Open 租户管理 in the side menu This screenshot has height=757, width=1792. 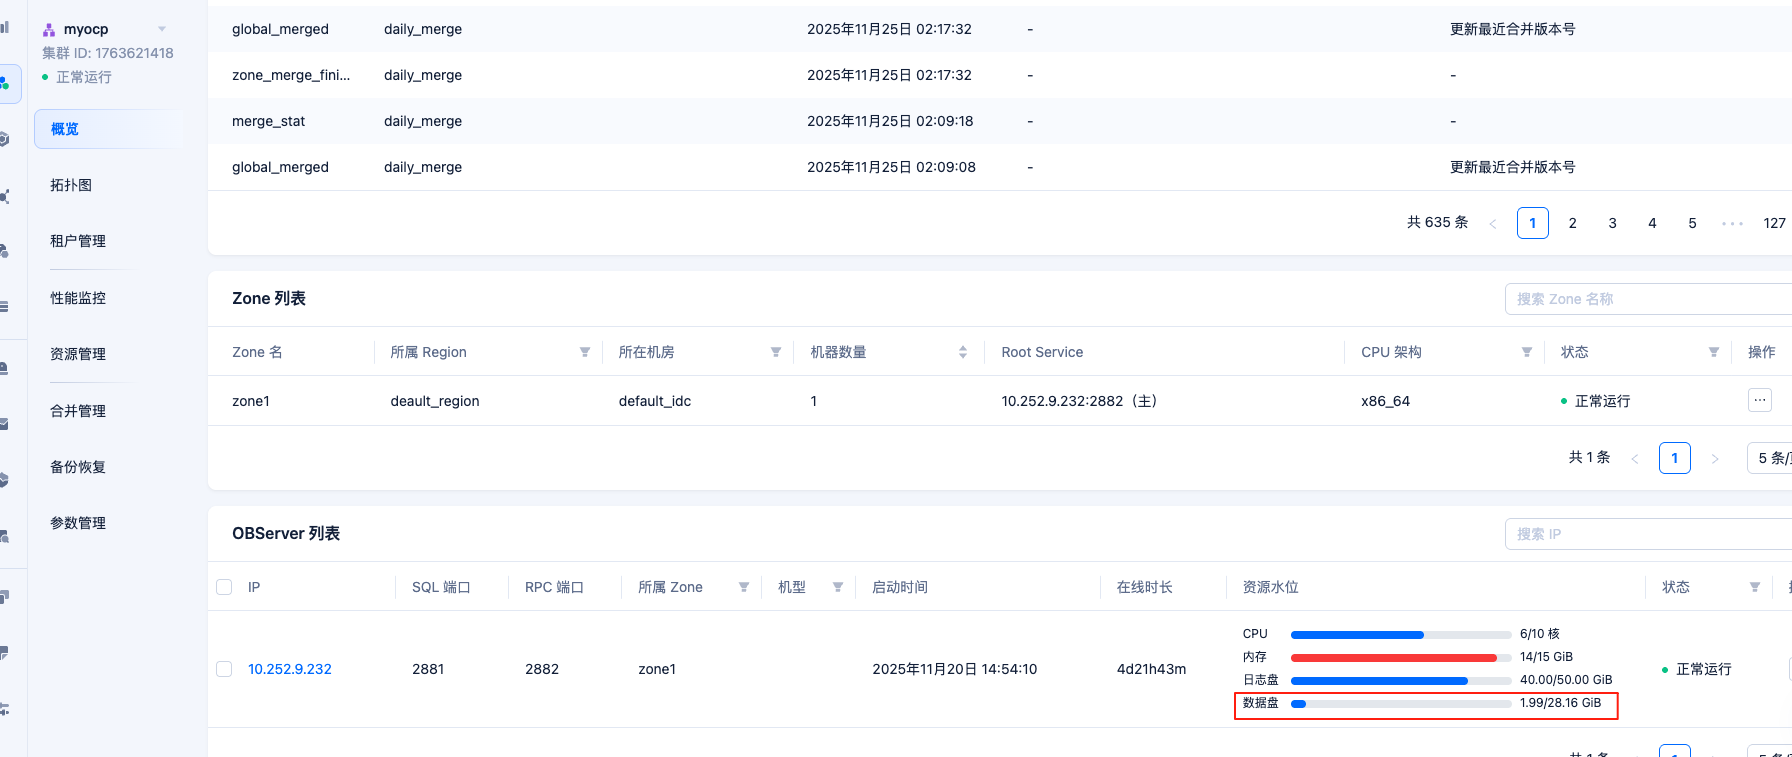pyautogui.click(x=78, y=241)
